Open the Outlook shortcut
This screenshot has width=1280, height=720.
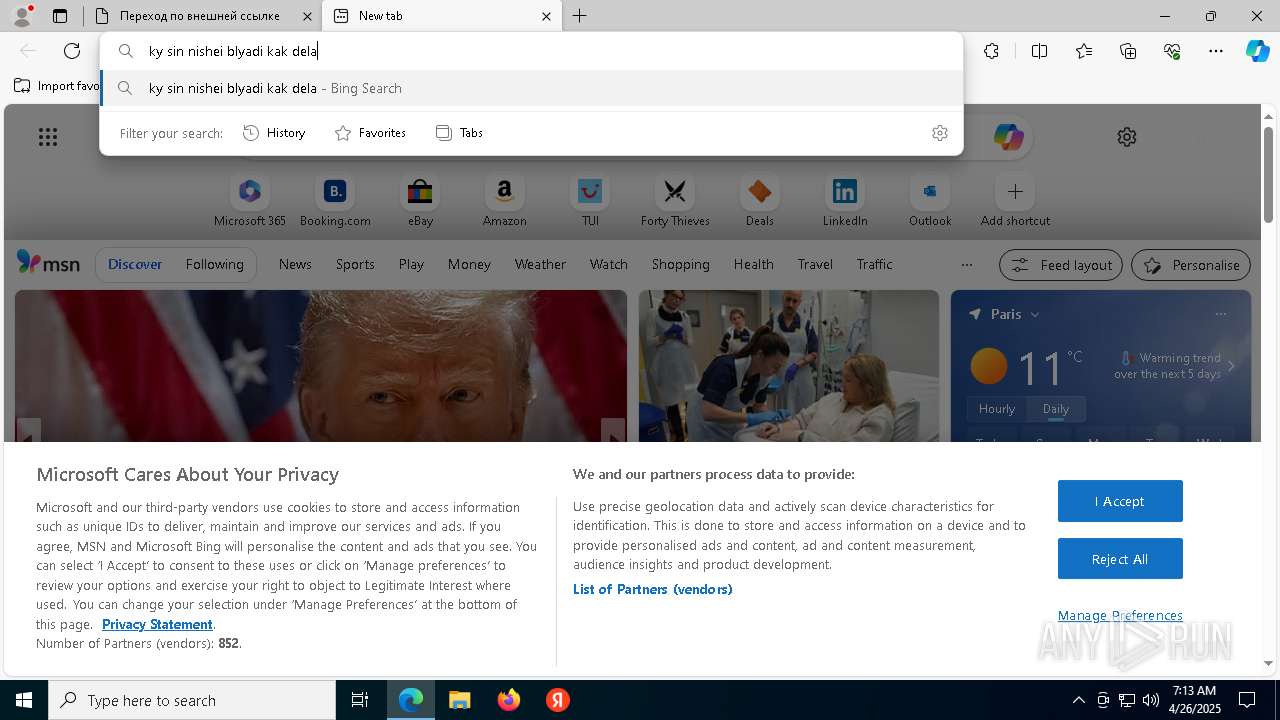(x=930, y=201)
